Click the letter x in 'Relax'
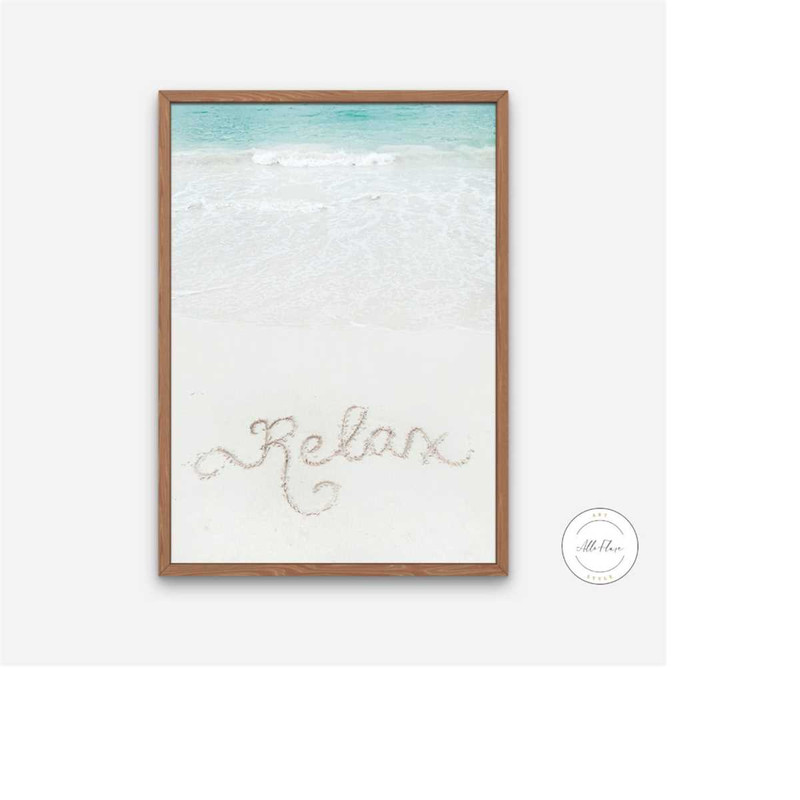The height and width of the screenshot is (800, 800). [x=431, y=446]
